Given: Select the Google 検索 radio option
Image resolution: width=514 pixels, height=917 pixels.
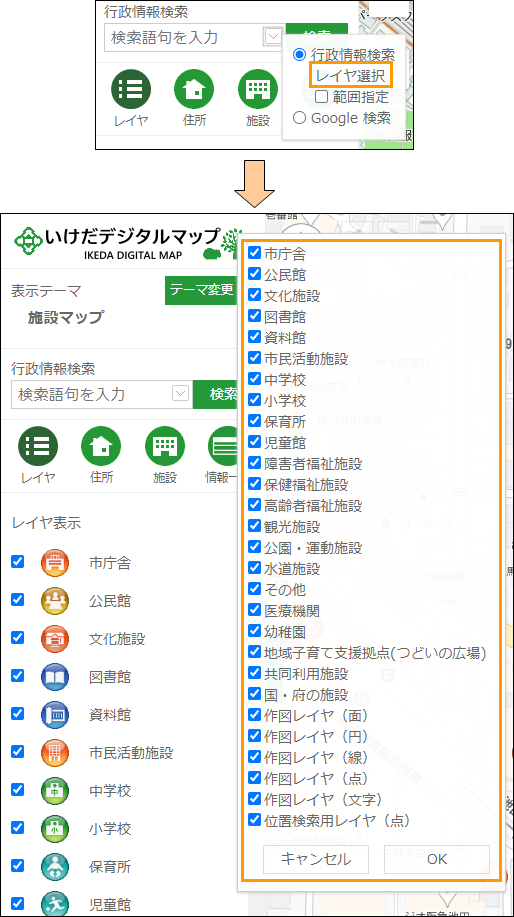Looking at the screenshot, I should (x=299, y=118).
